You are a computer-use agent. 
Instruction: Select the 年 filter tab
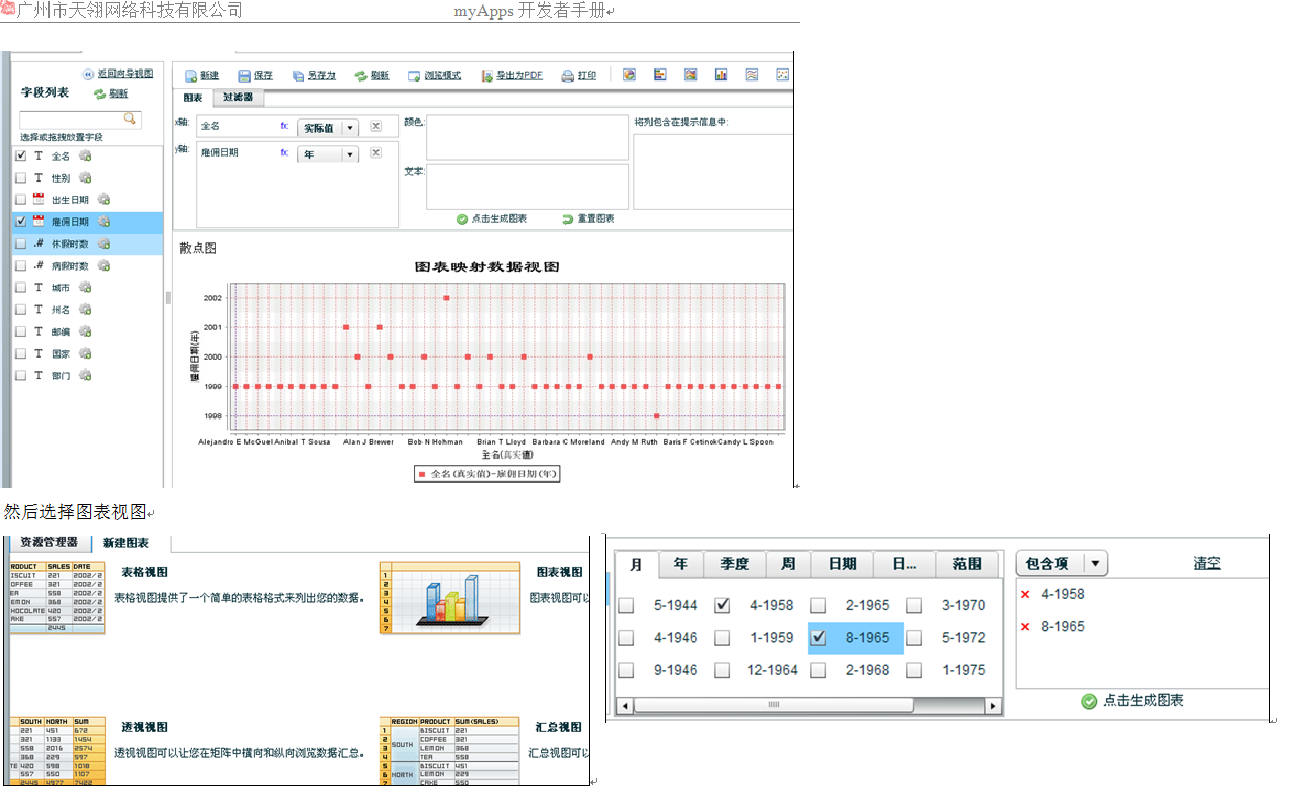point(681,564)
